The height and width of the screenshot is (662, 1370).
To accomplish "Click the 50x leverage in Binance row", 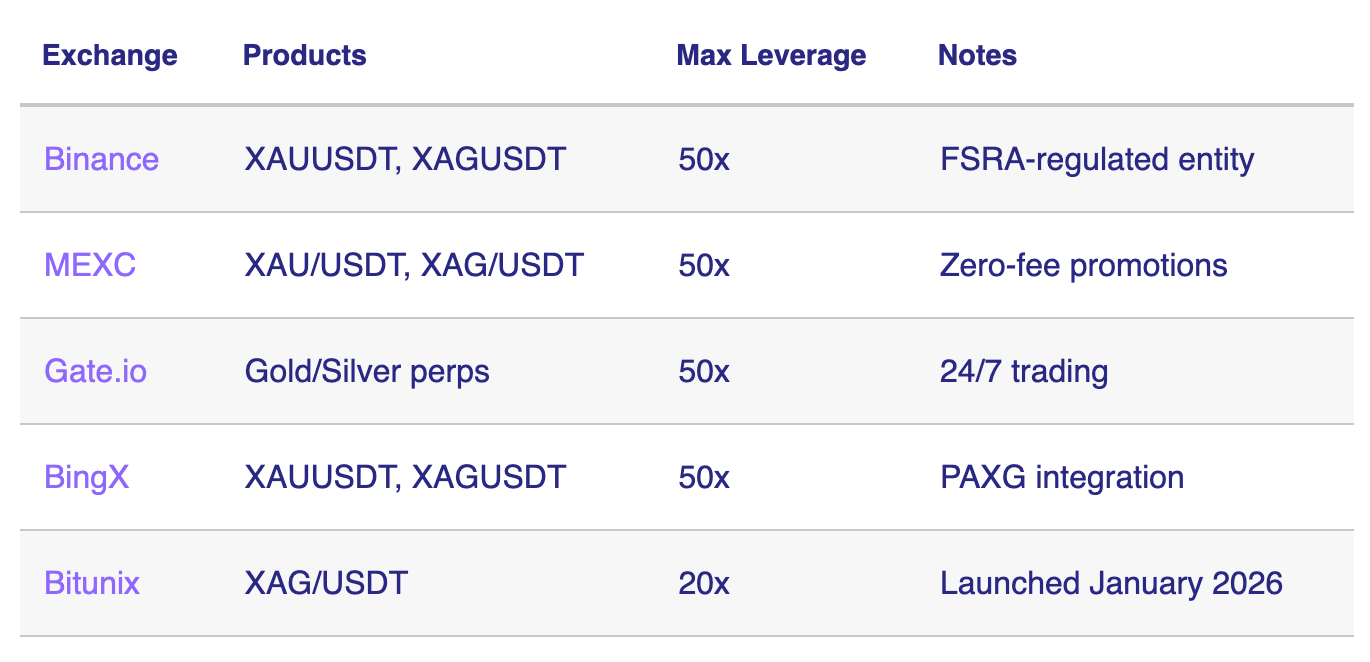I will click(703, 159).
